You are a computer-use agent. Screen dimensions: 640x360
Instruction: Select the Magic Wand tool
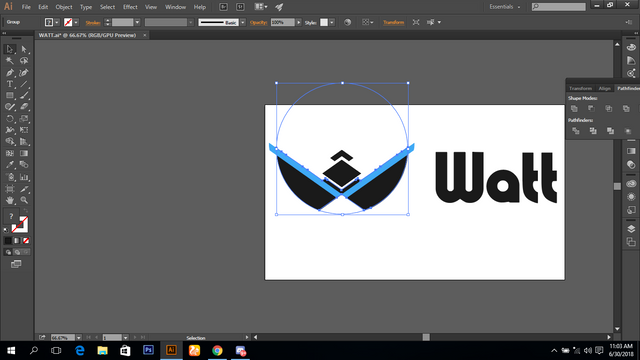[9, 61]
